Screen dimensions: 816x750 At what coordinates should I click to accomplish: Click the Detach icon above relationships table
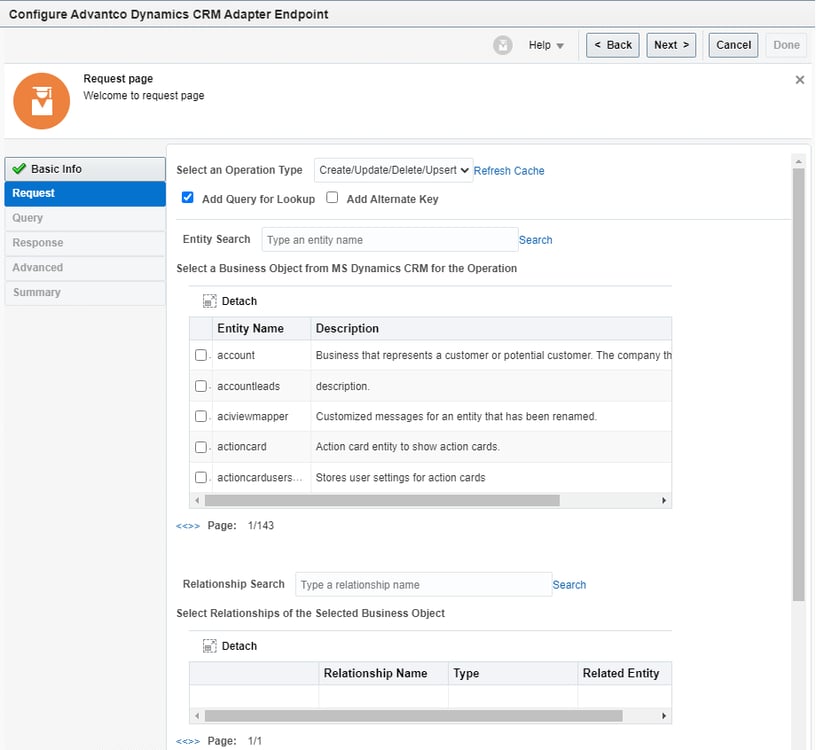[x=210, y=645]
